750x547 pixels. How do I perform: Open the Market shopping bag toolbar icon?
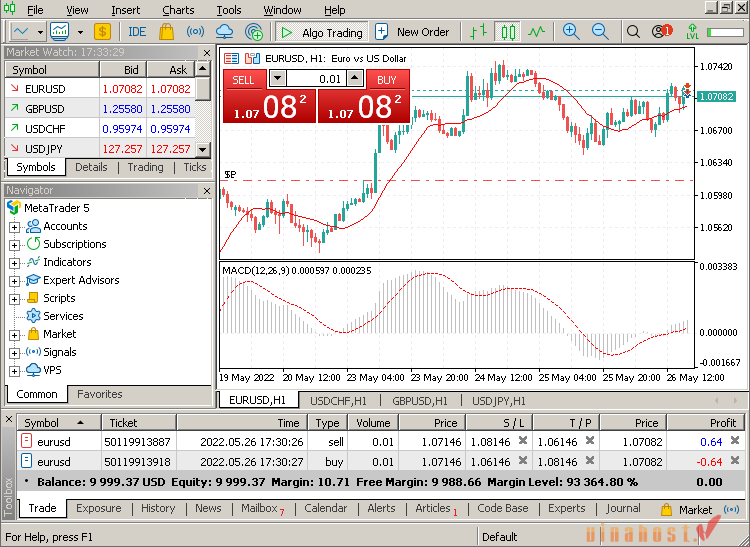point(166,32)
